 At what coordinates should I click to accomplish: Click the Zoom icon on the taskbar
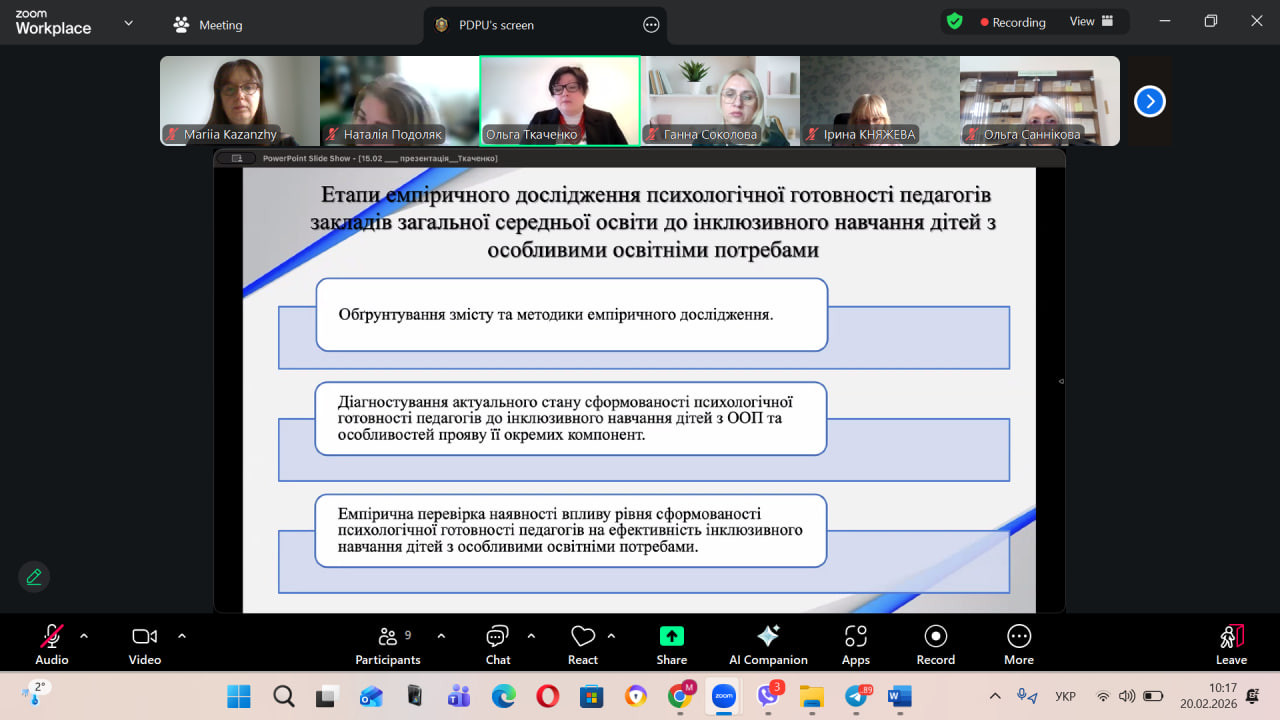724,696
